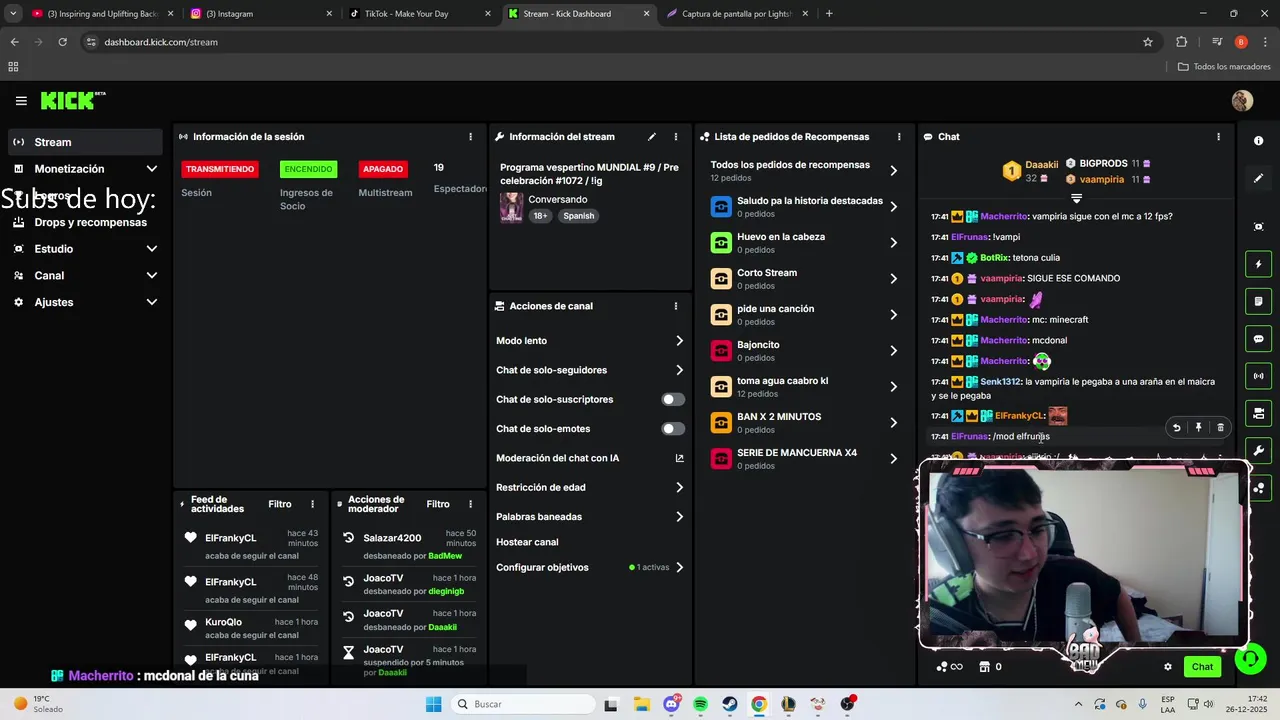Click Hostear canal option
This screenshot has height=720, width=1280.
[527, 542]
